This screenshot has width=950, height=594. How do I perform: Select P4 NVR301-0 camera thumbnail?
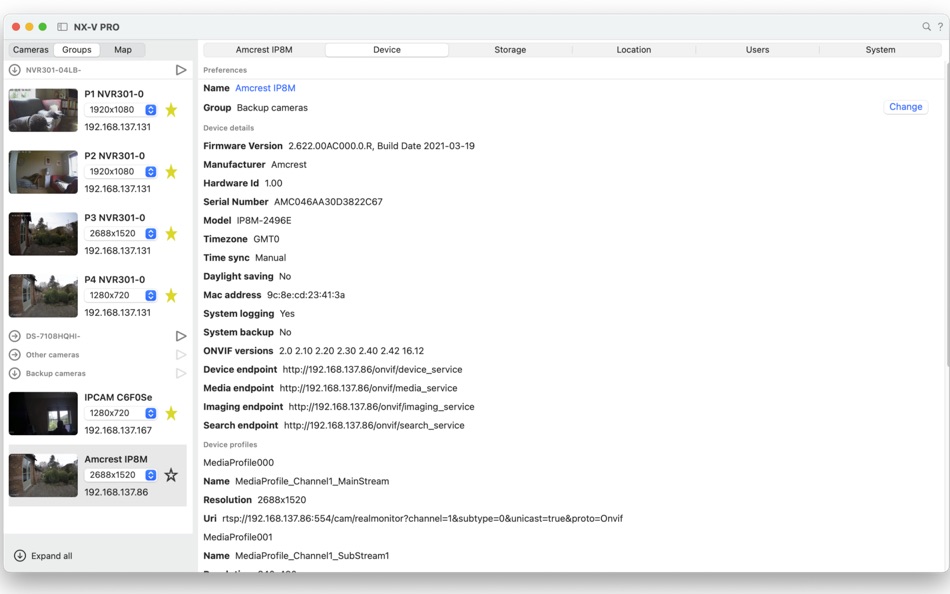tap(43, 296)
